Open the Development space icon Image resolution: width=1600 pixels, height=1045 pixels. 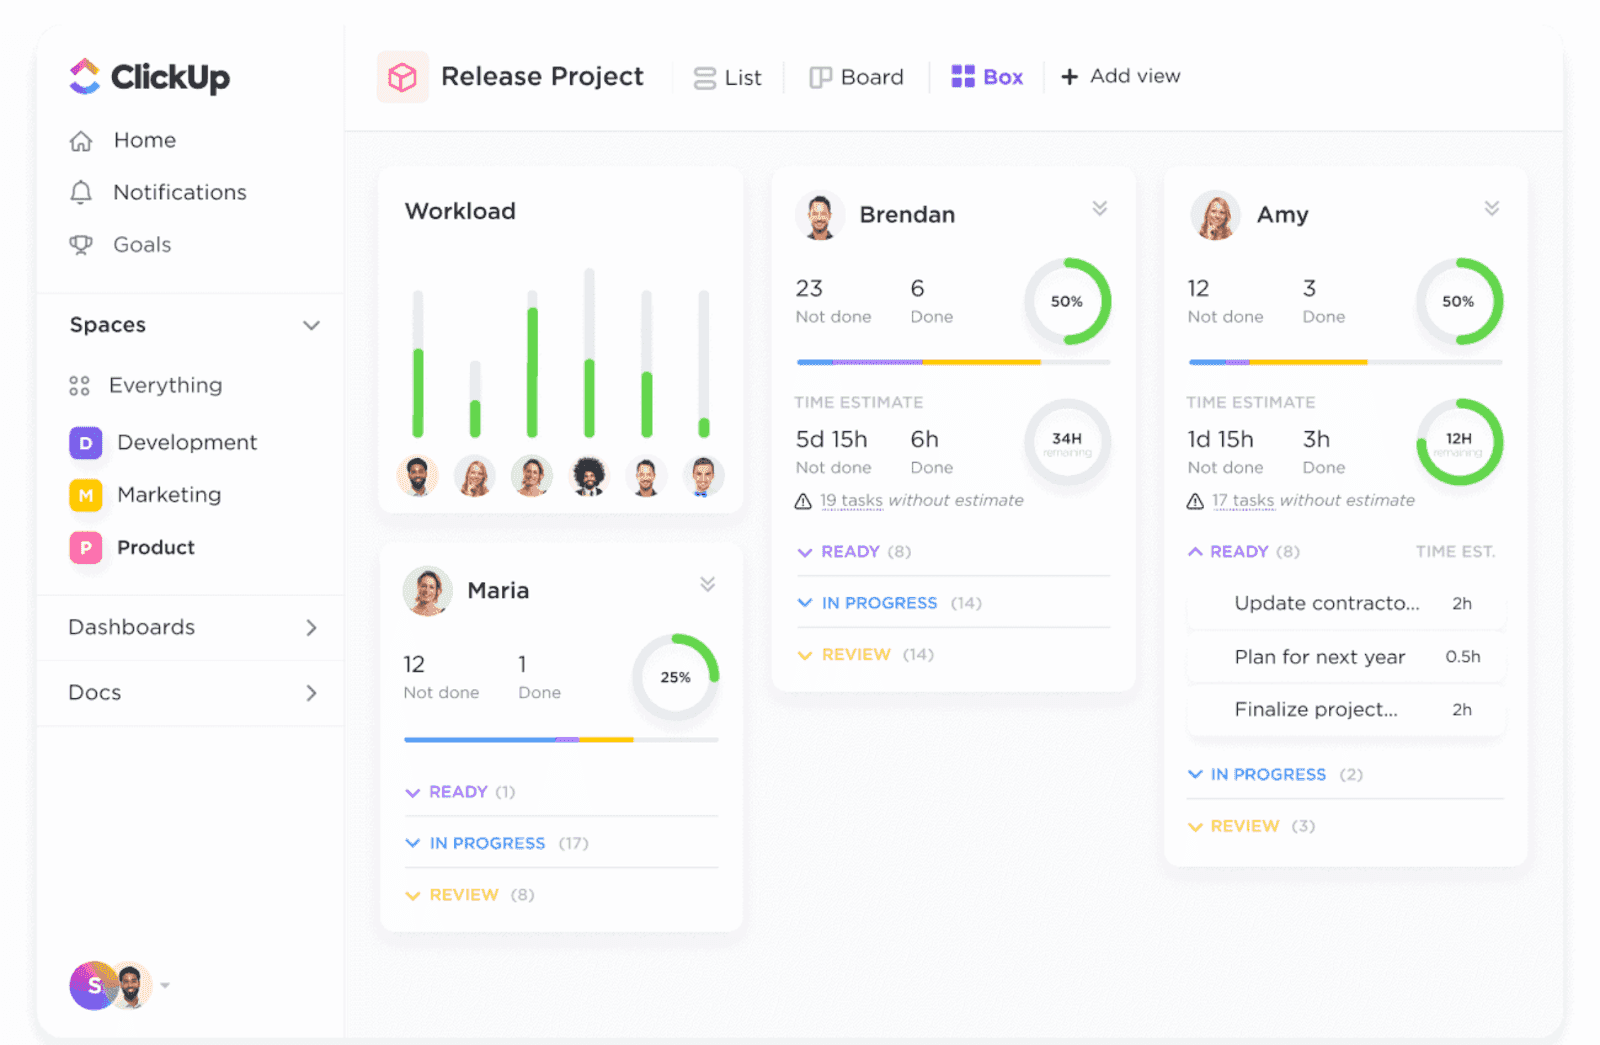tap(85, 442)
